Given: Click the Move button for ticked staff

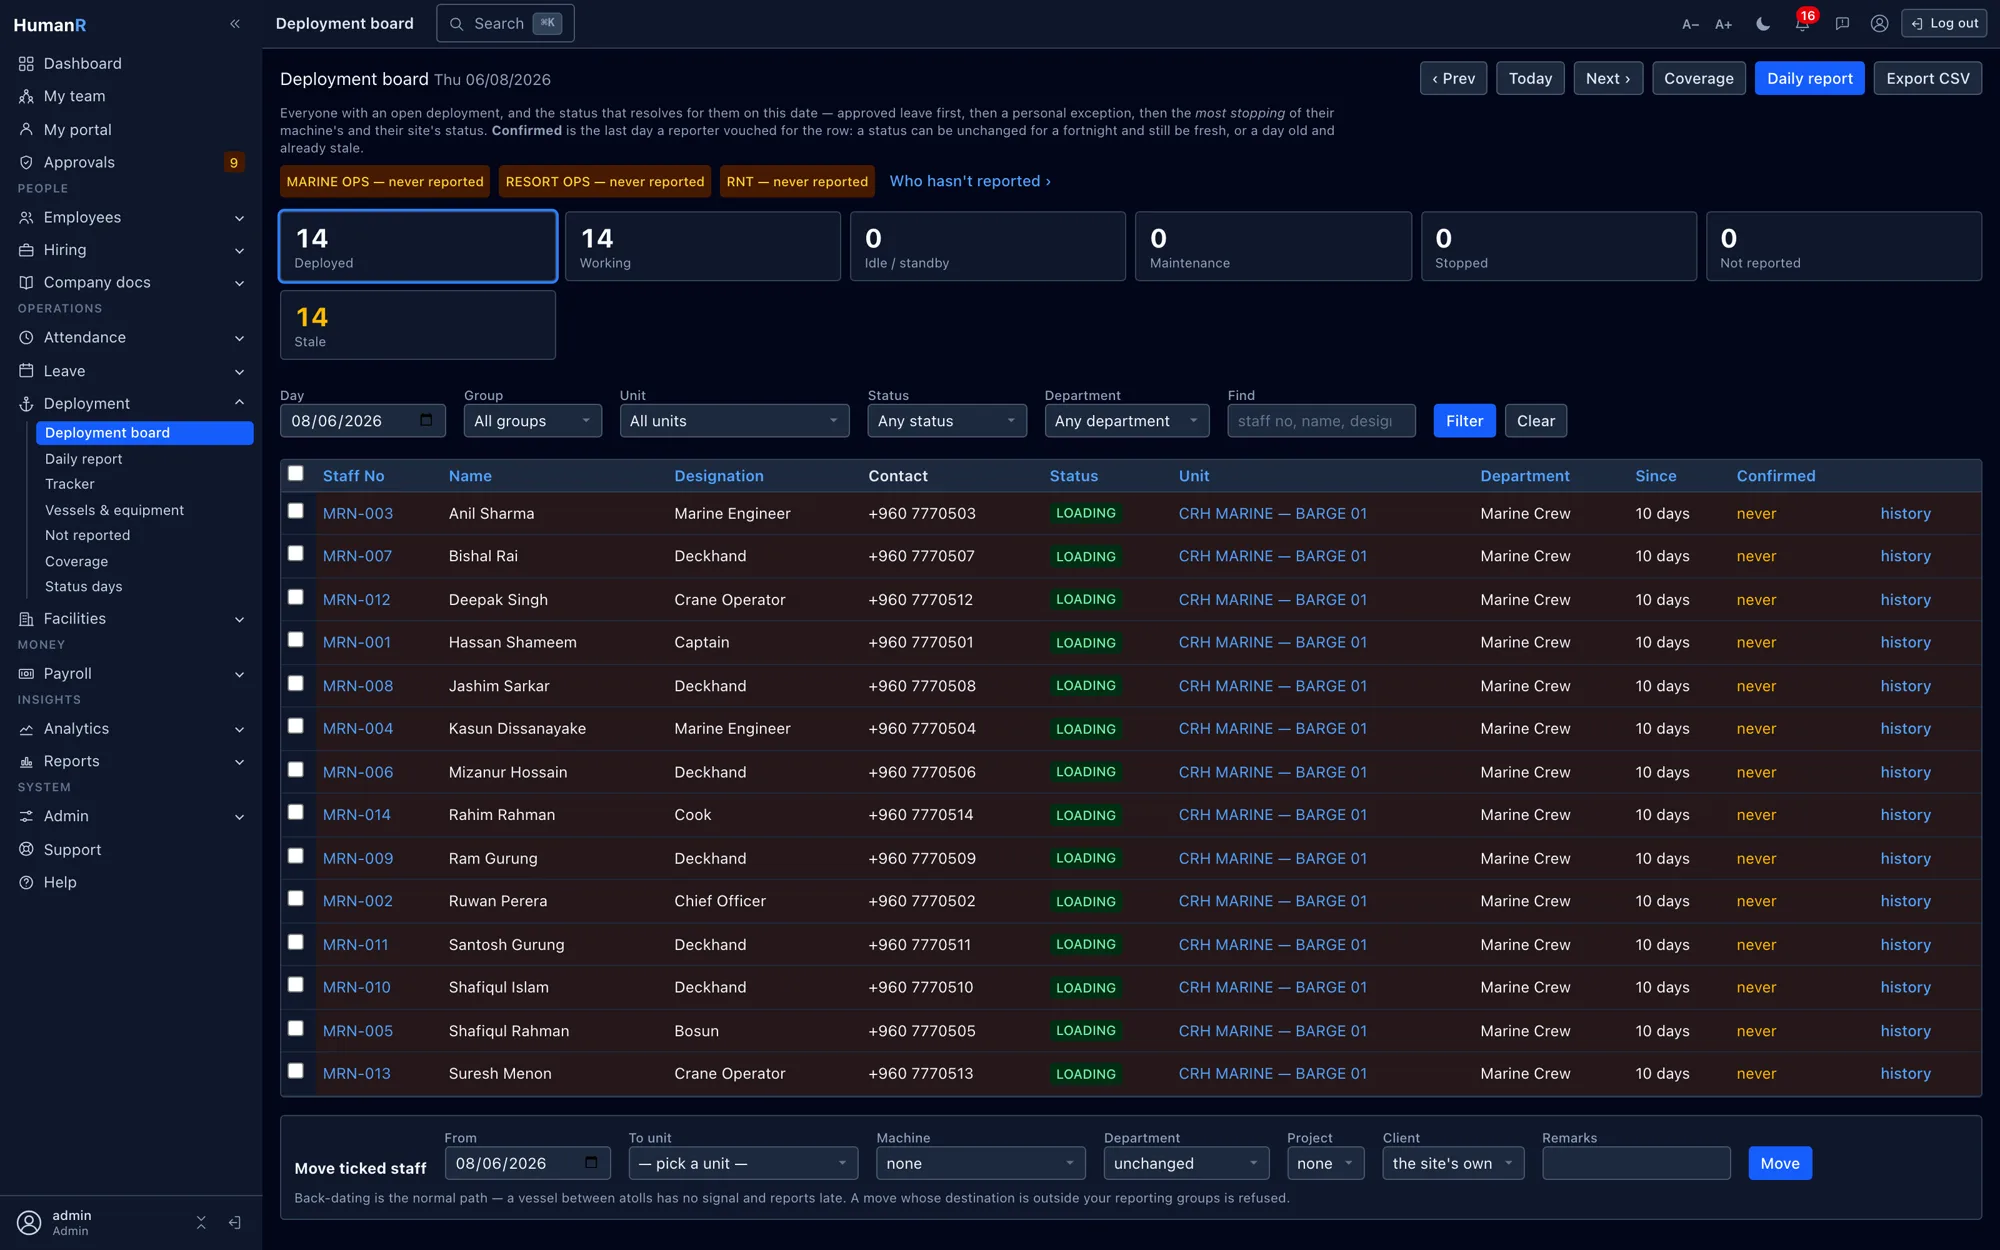Looking at the screenshot, I should [1780, 1163].
